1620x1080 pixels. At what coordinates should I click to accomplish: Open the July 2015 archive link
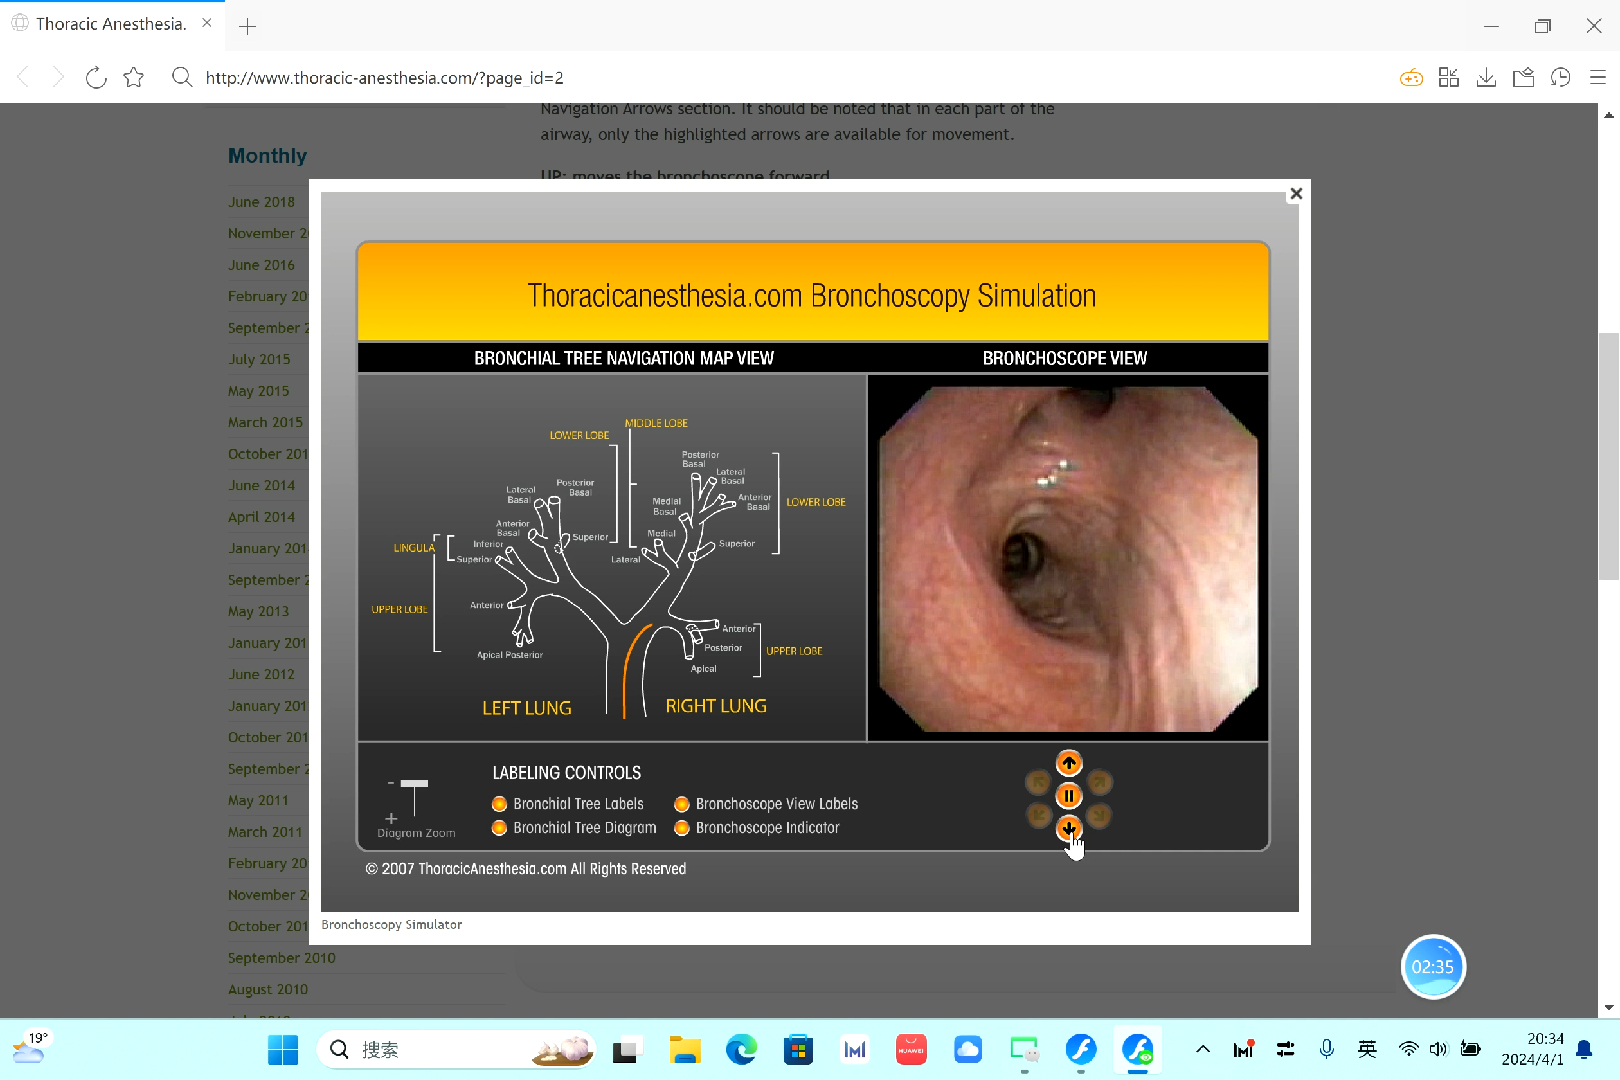(x=259, y=359)
